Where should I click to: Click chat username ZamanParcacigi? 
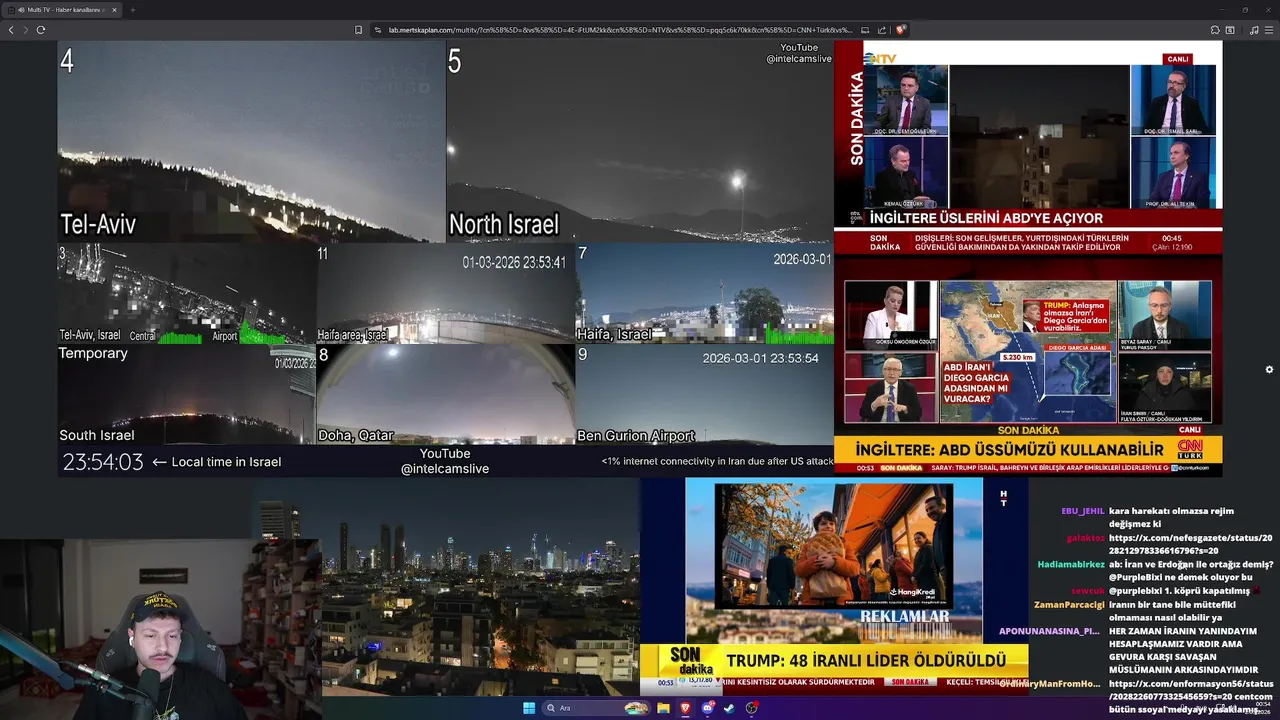pos(1069,604)
